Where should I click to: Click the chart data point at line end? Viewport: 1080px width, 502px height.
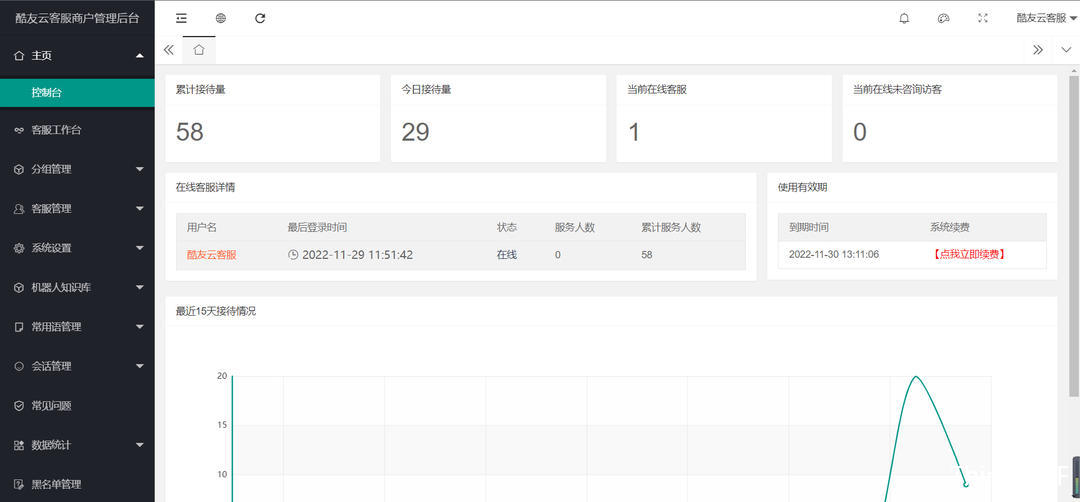point(966,485)
